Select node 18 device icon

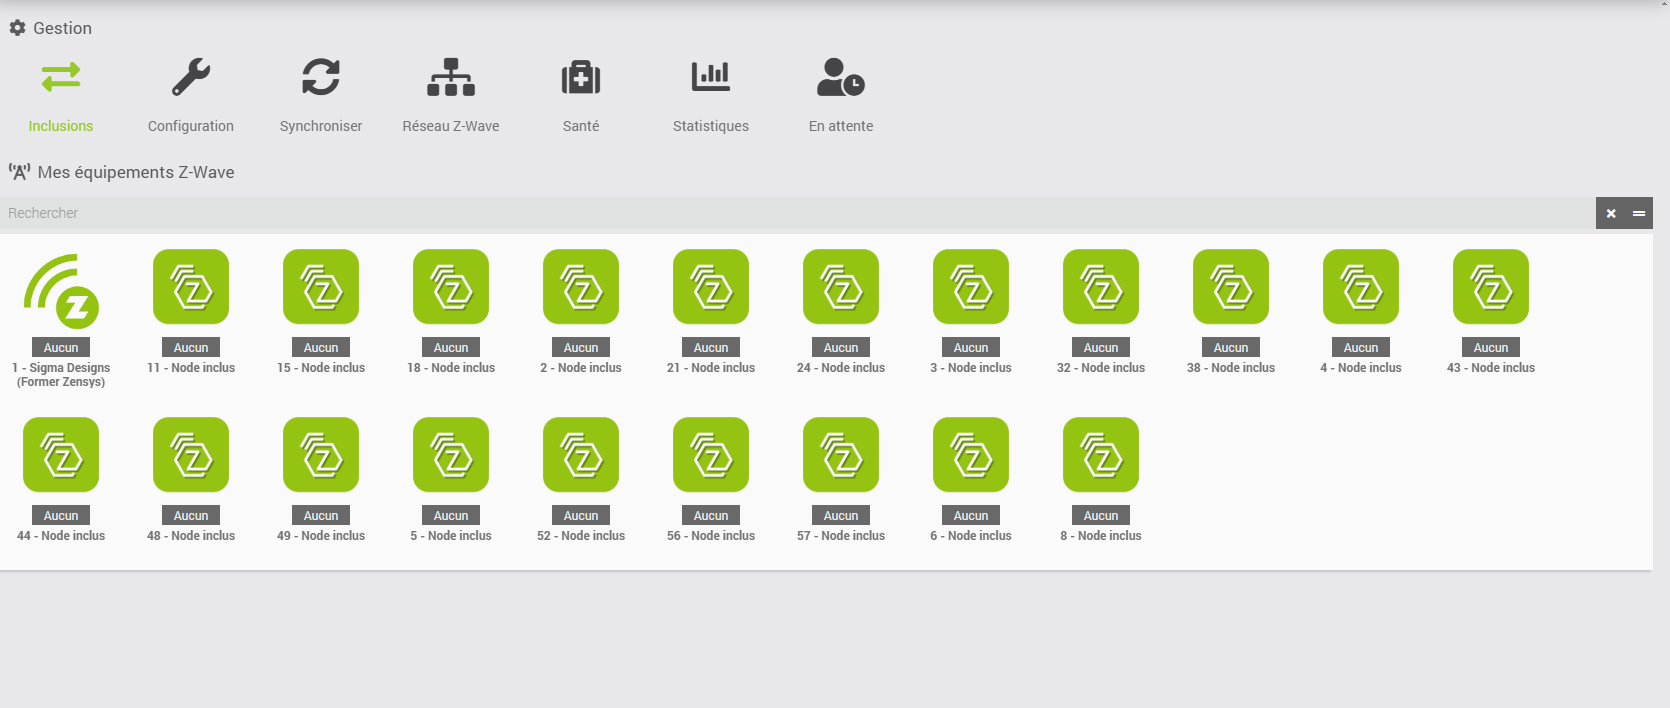coord(451,287)
